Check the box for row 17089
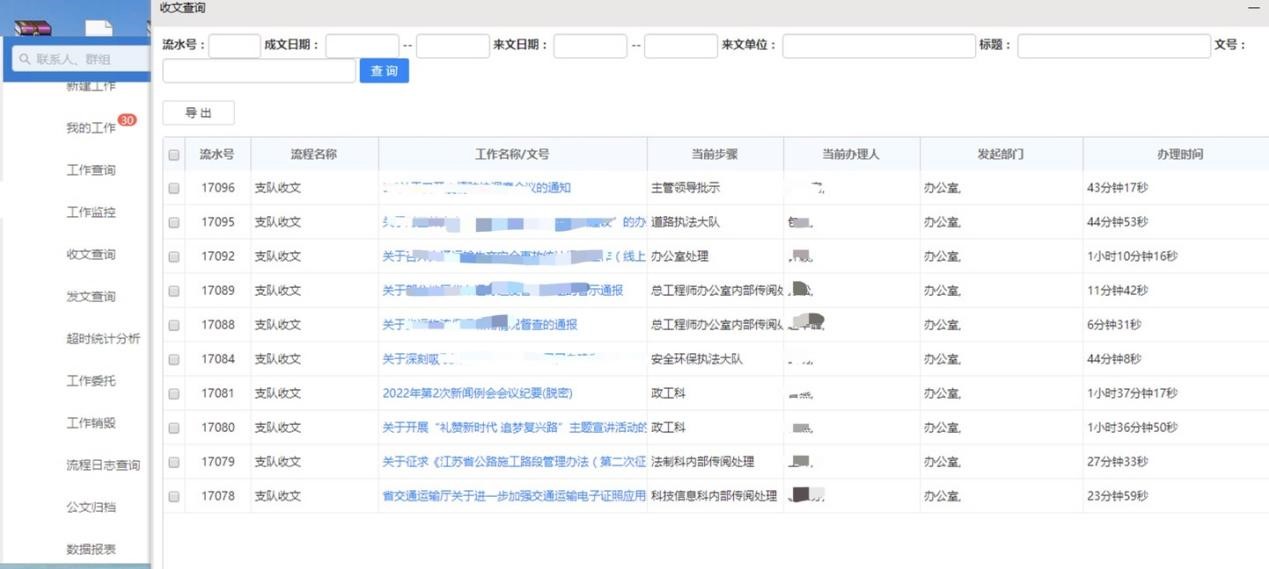1269x569 pixels. click(x=174, y=291)
